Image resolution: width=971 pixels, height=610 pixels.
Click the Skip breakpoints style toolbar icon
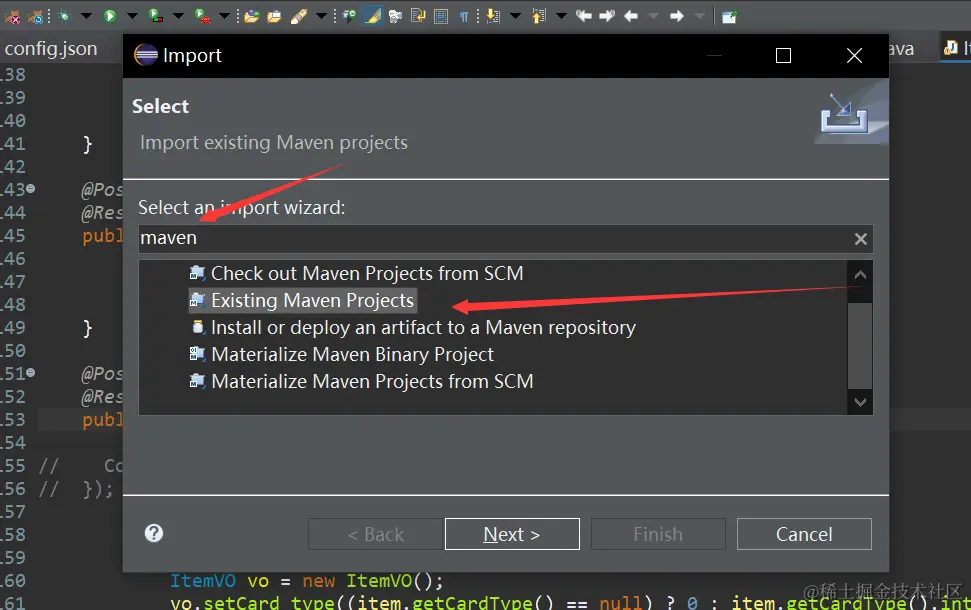(x=349, y=16)
